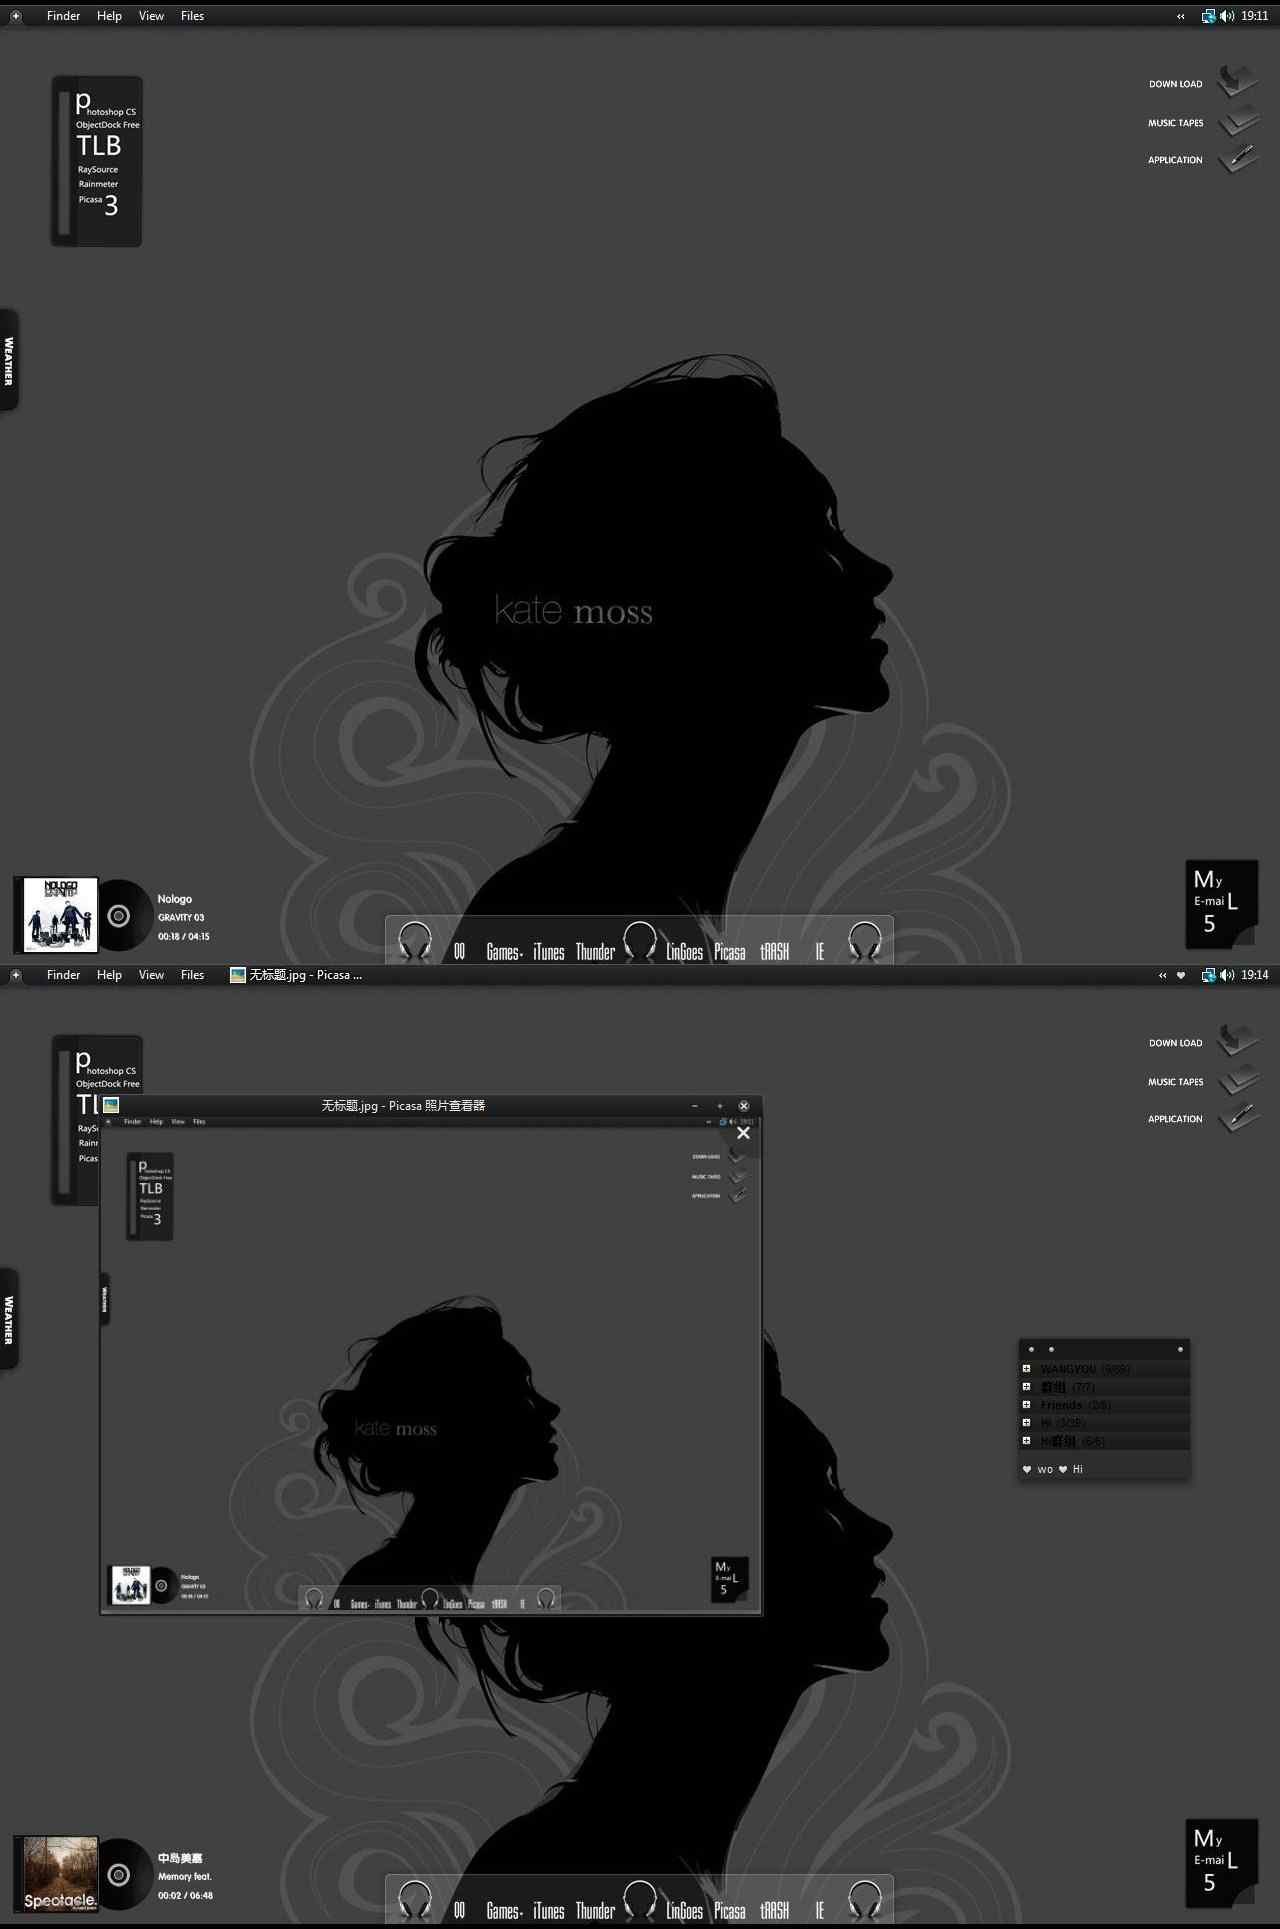
Task: Launch LinGoes from dock on the 19:11 desktop
Action: [x=685, y=952]
